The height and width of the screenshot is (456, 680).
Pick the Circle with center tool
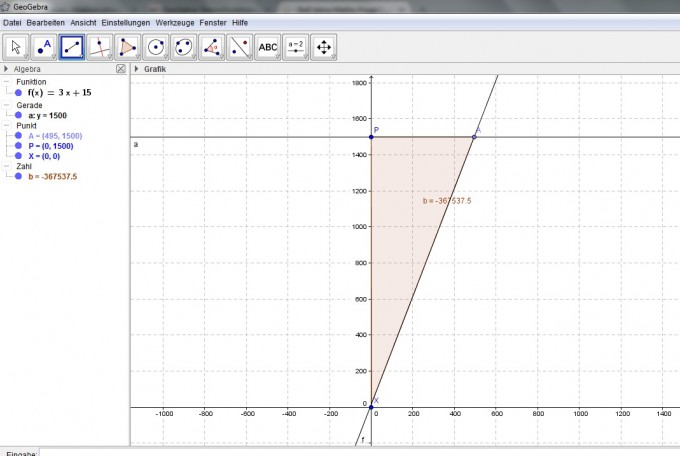coord(156,46)
